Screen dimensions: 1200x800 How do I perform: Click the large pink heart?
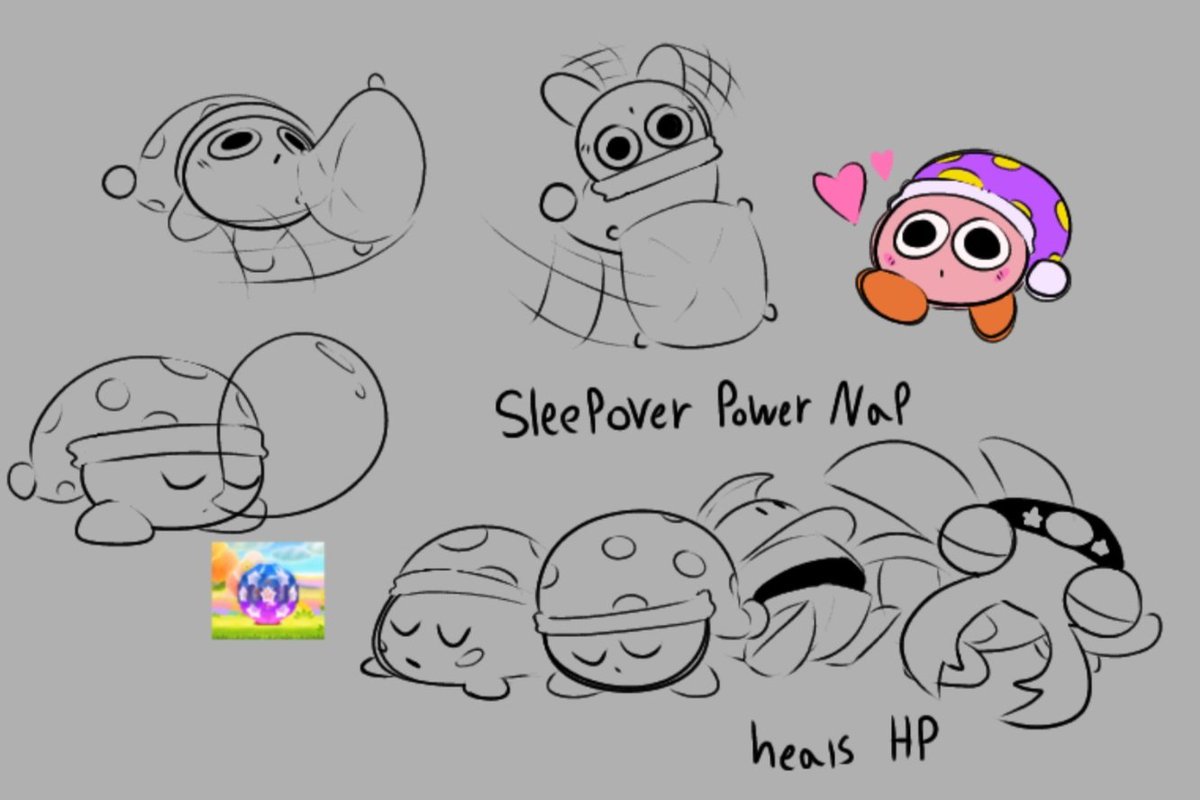(x=840, y=193)
